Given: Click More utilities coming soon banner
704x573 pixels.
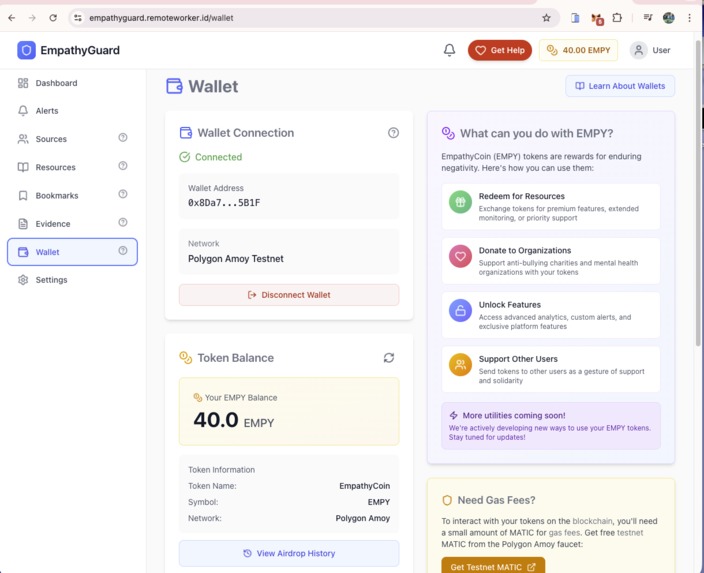Looking at the screenshot, I should pos(551,426).
